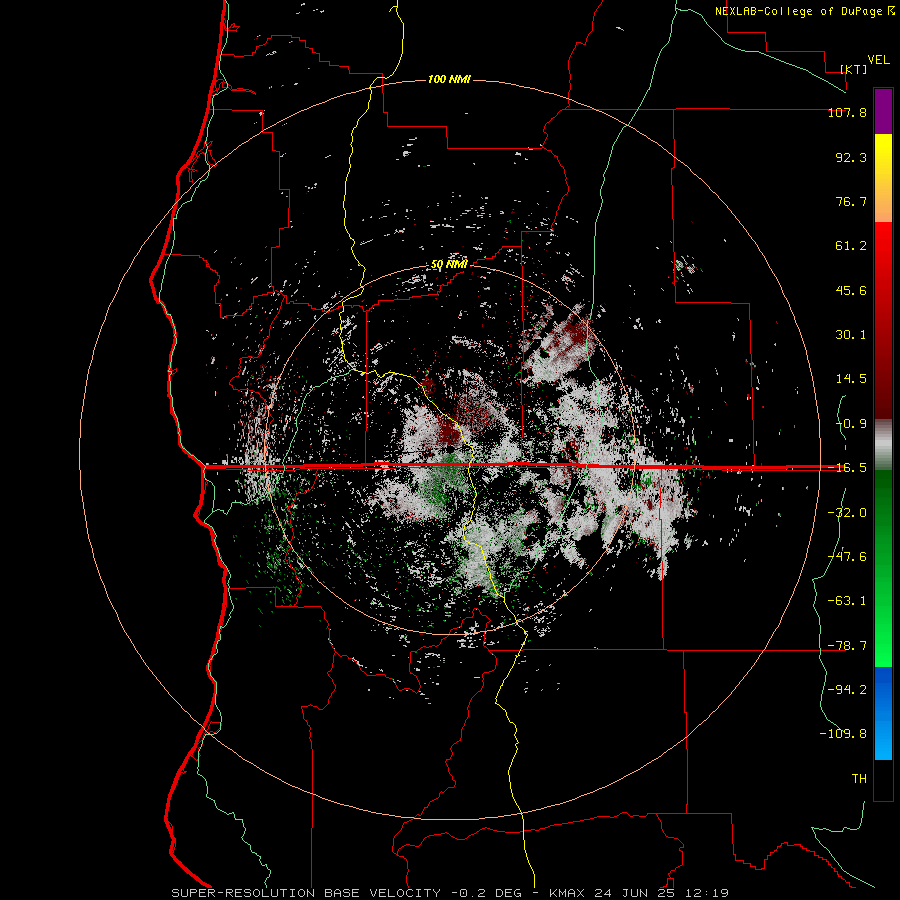Click the 92.3 scale value
The image size is (900, 900).
[x=851, y=157]
